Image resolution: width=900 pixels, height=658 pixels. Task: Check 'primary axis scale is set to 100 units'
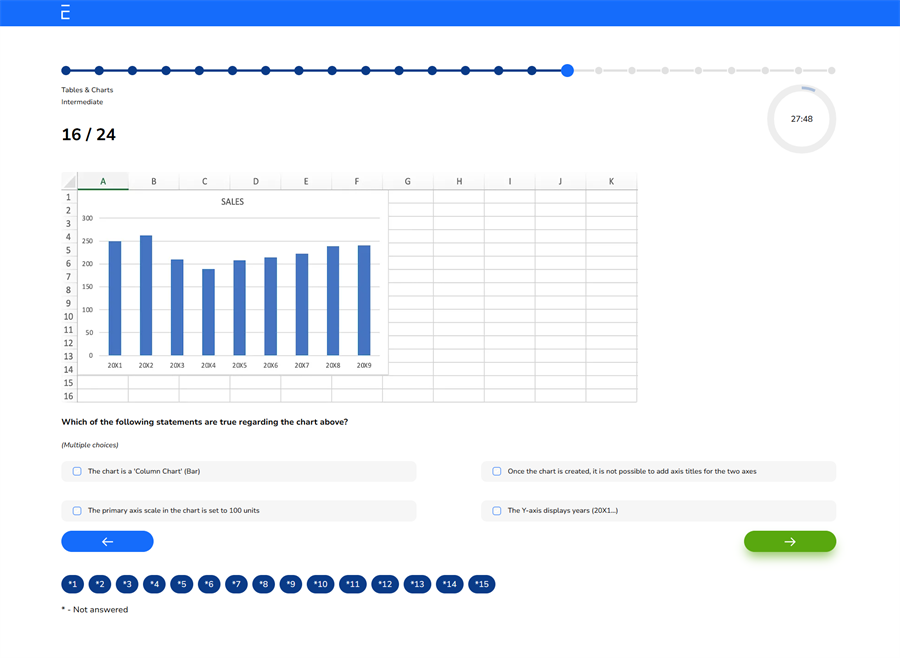click(77, 510)
